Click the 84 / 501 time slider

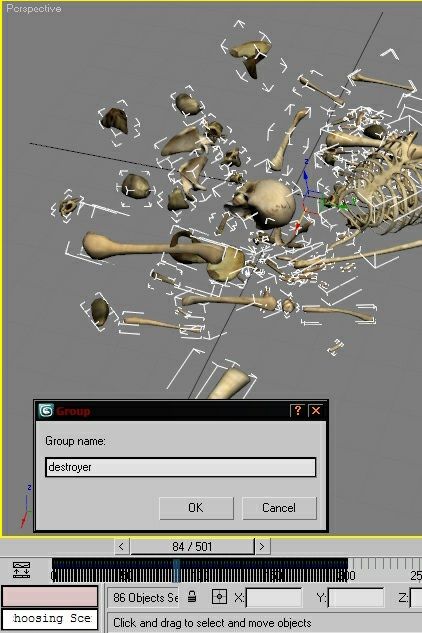192,547
